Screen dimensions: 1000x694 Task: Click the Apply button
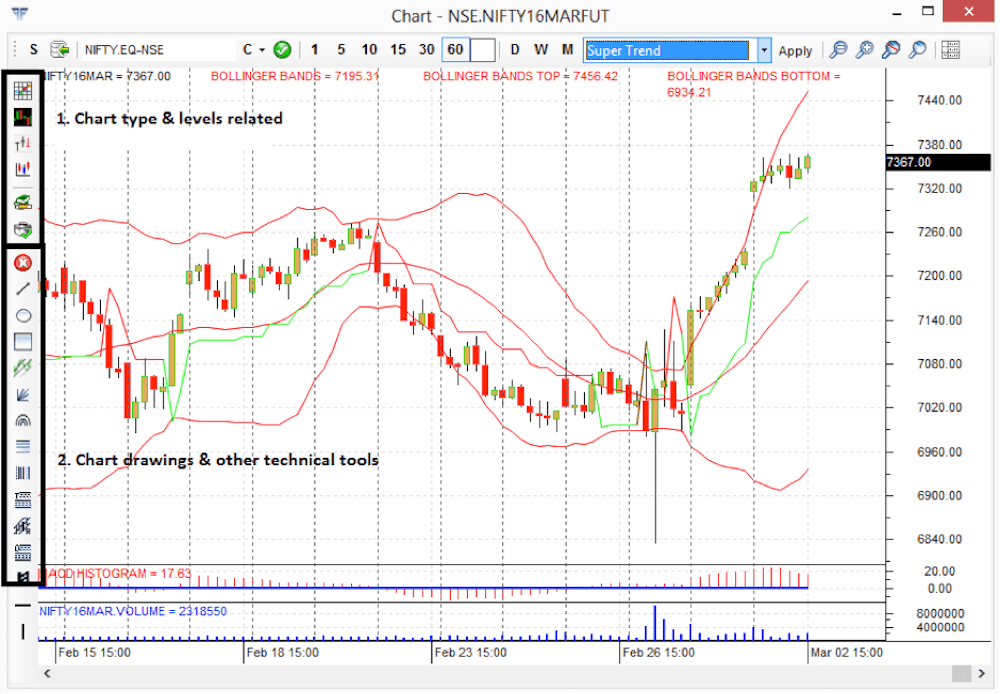point(796,50)
